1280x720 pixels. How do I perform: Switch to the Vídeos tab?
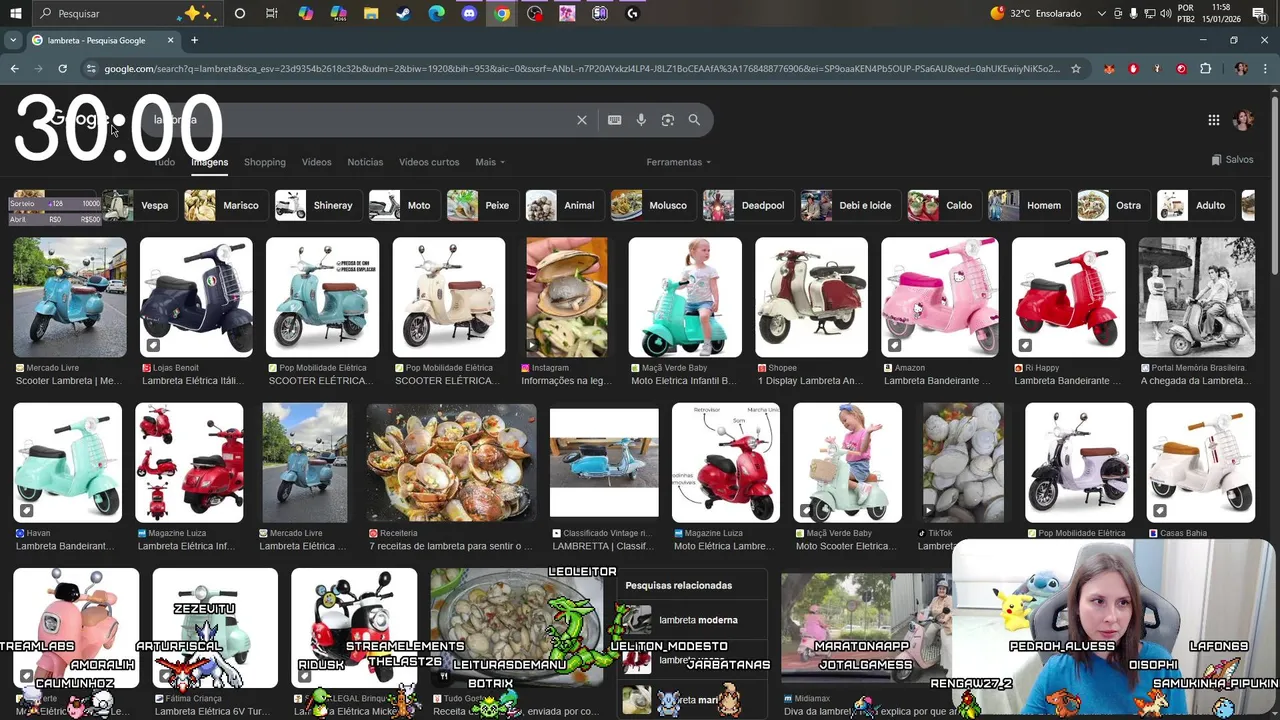pyautogui.click(x=316, y=162)
